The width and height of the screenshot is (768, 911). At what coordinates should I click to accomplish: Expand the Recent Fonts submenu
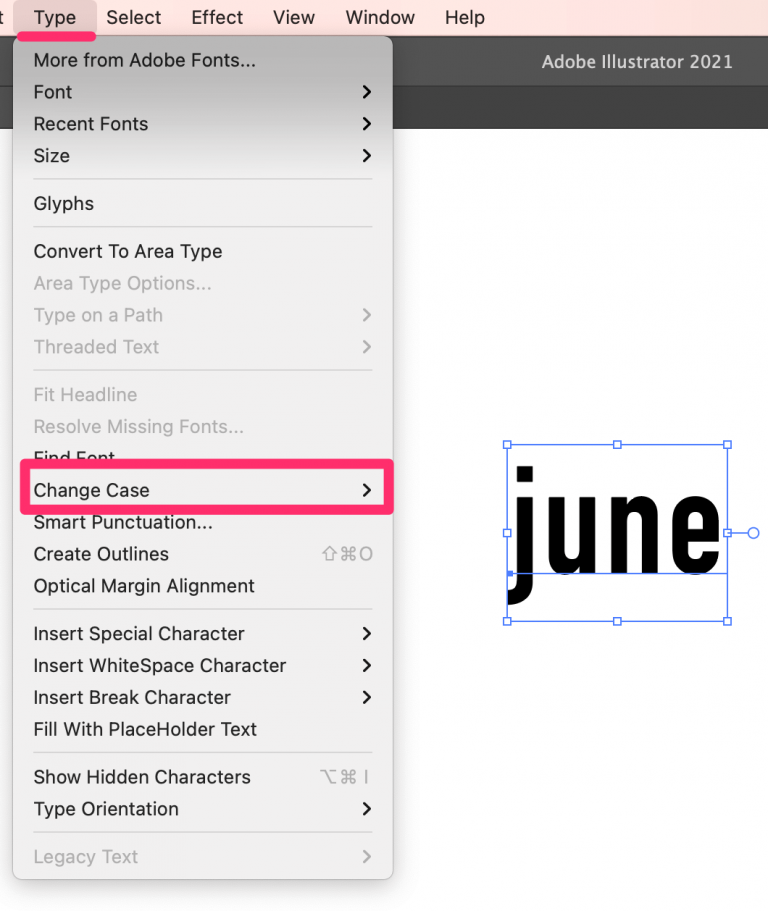[367, 124]
